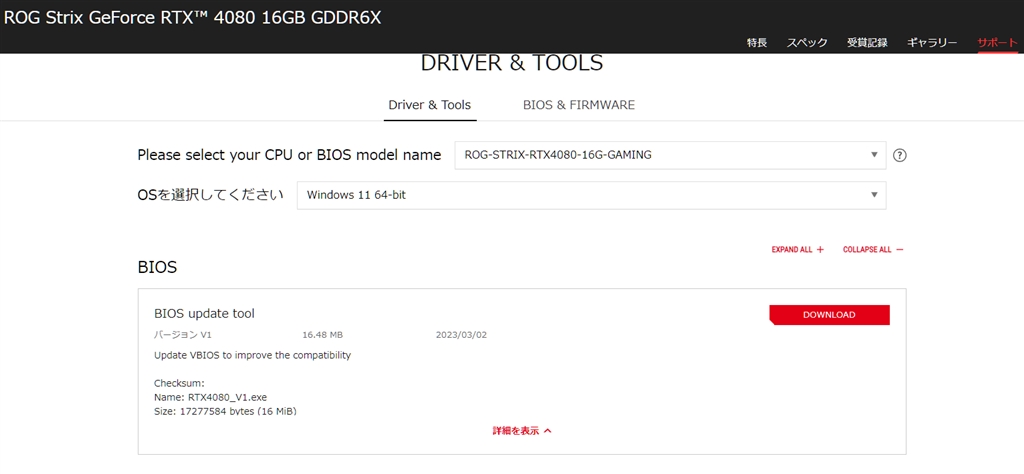1024x474 pixels.
Task: Collapse details with 詳細を表示
Action: click(522, 431)
